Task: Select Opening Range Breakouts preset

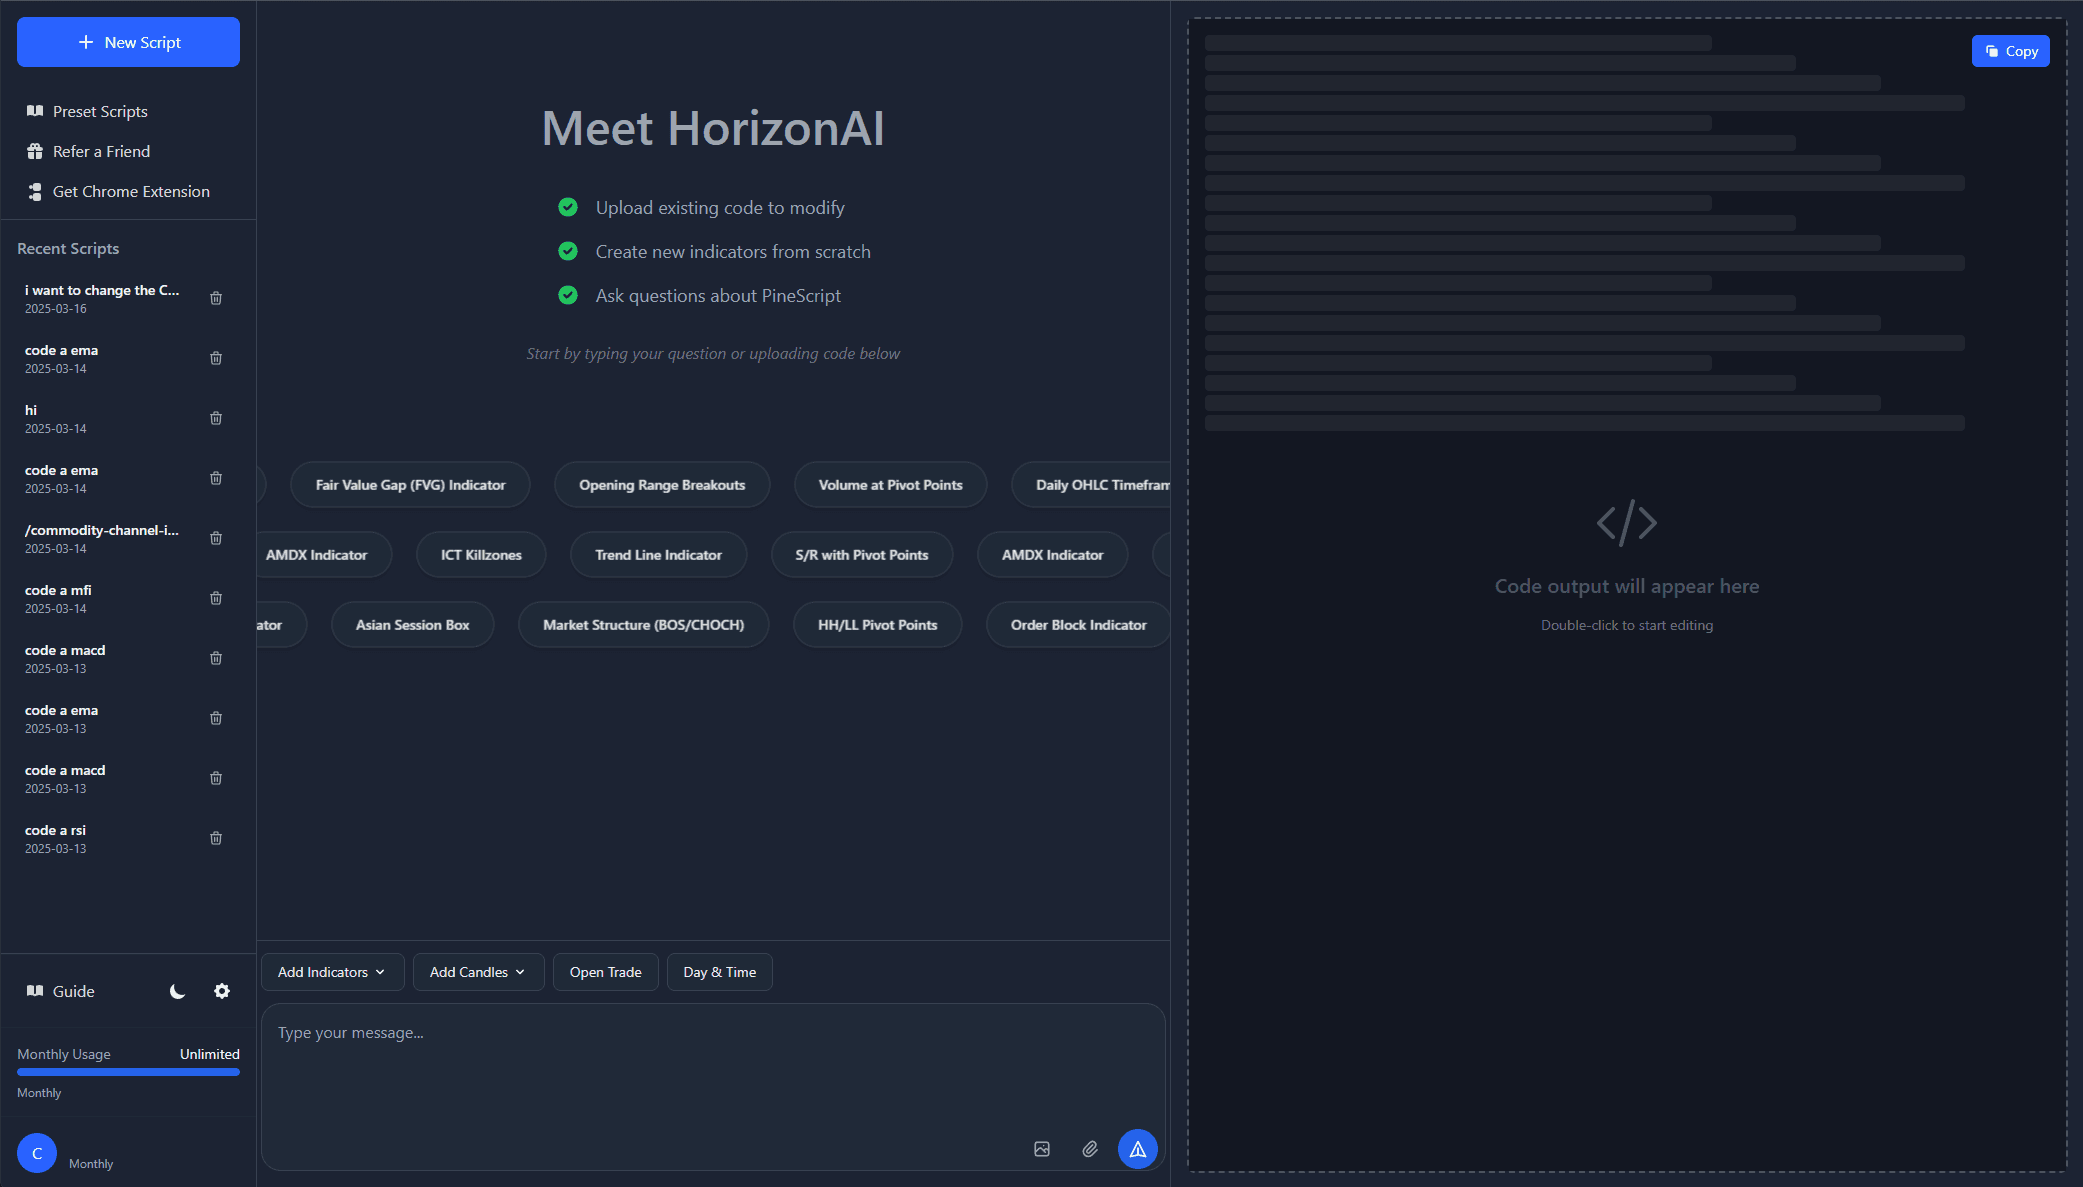Action: pyautogui.click(x=662, y=485)
